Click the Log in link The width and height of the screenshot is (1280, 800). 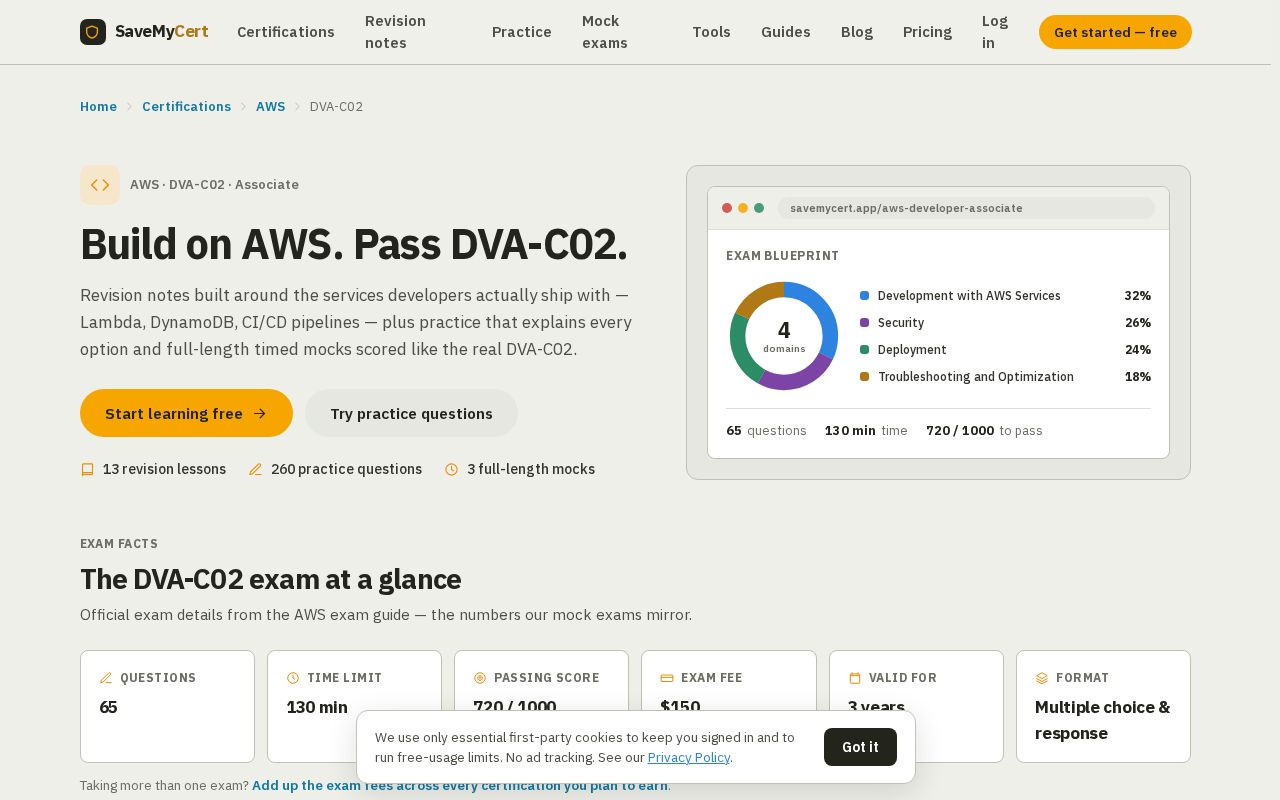(995, 32)
